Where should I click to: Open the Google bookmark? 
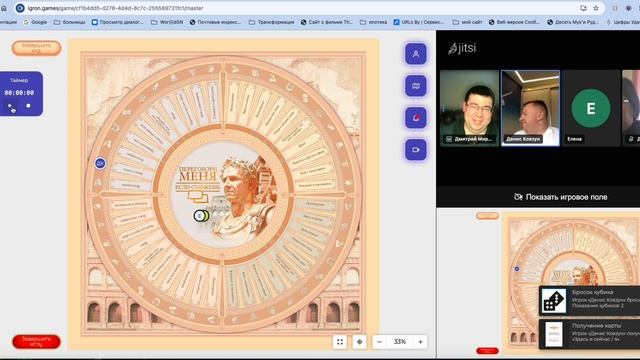click(x=35, y=22)
